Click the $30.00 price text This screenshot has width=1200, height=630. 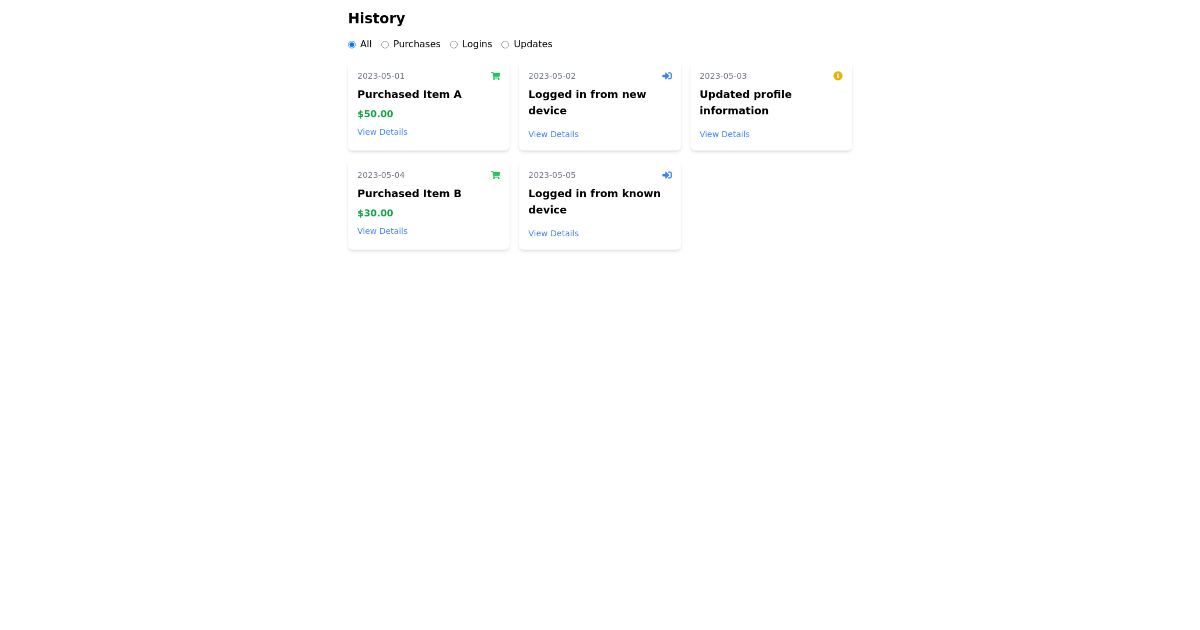pos(375,213)
